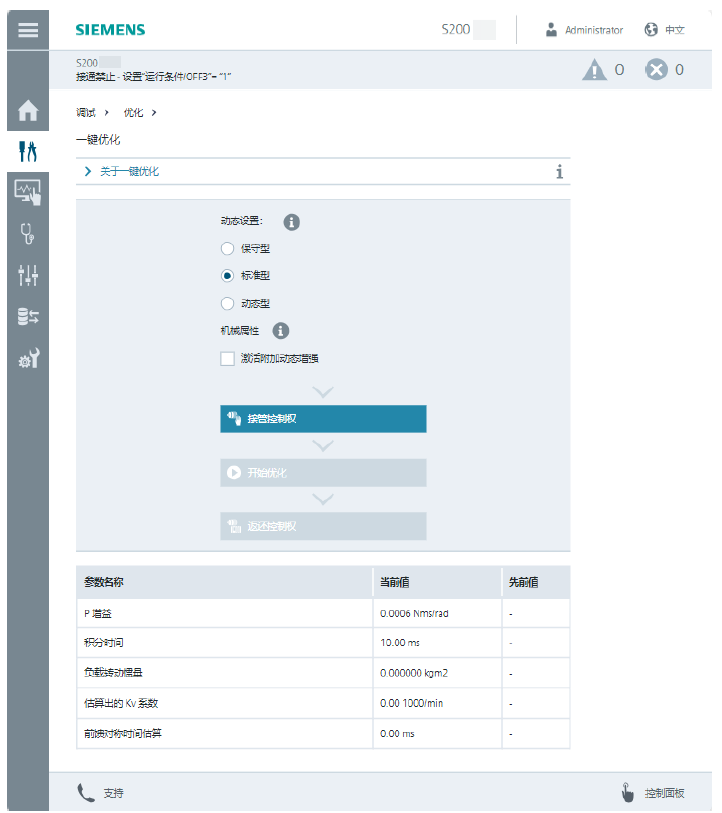
Task: Show info for 动态设置
Action: (x=291, y=222)
